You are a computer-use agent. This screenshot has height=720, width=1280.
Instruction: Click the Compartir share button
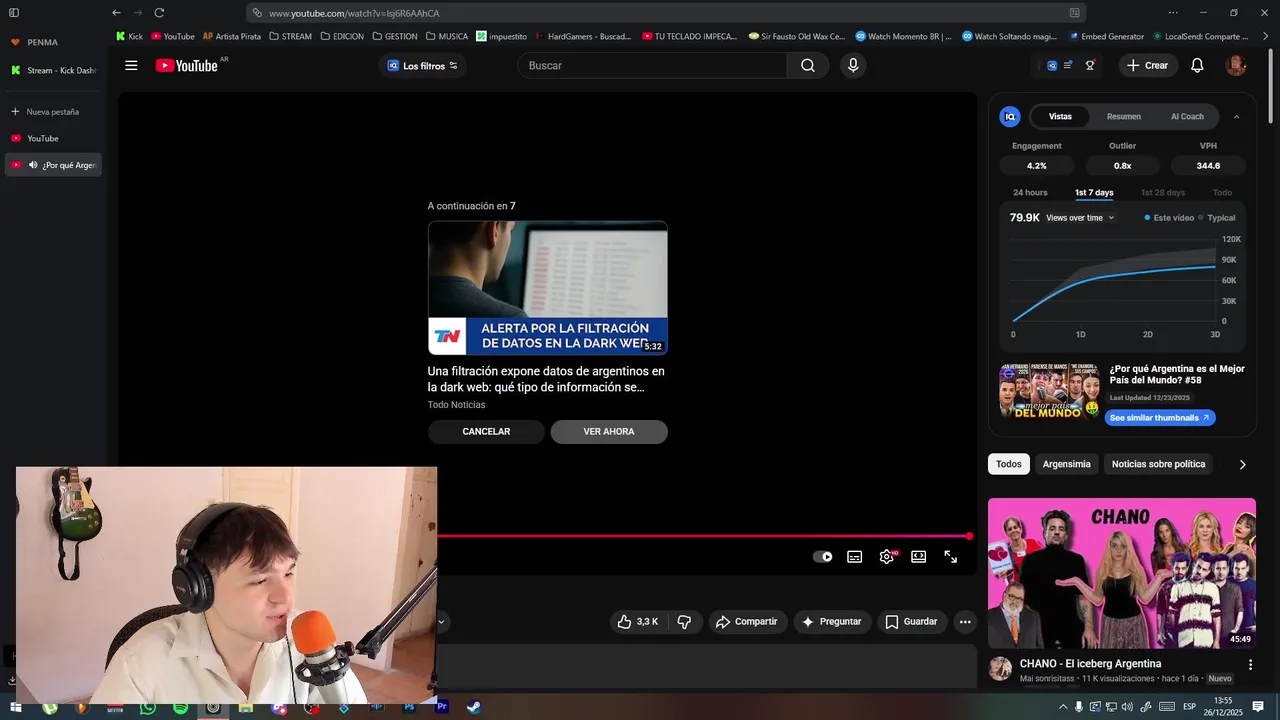748,622
